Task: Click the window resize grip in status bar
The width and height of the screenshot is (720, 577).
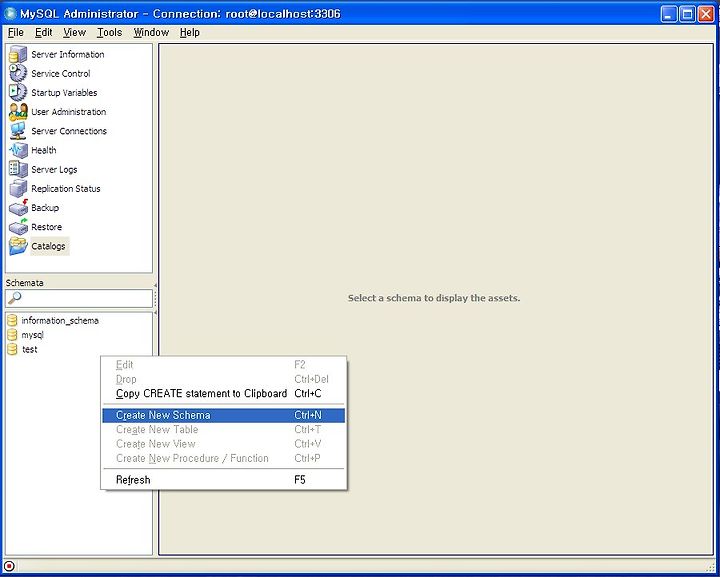Action: [x=710, y=566]
